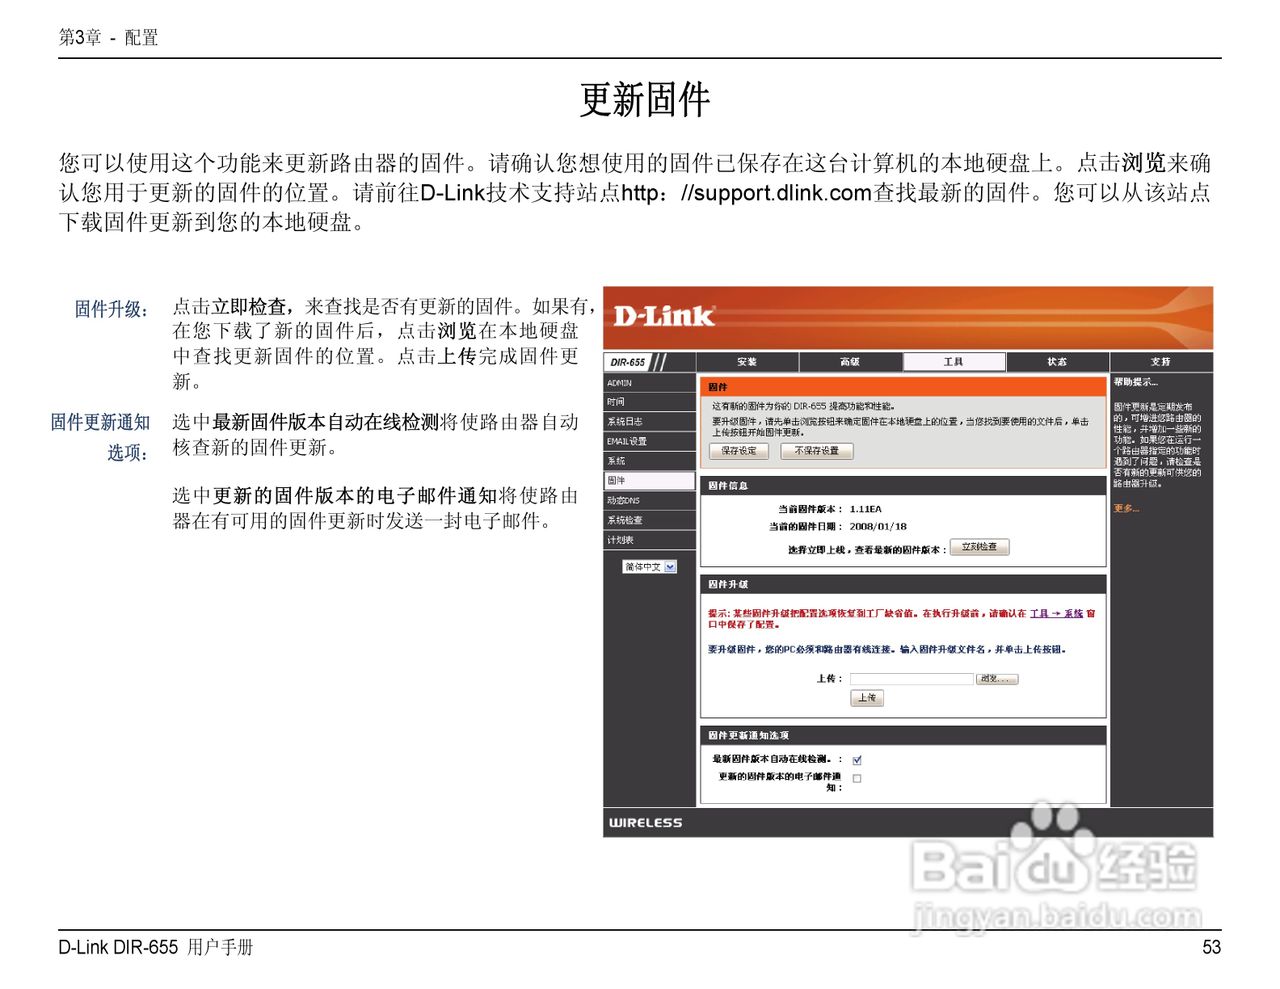Enable 更新的固件版本的电子邮件通知 checkbox
Screen dimensions: 1280x989
pos(857,778)
